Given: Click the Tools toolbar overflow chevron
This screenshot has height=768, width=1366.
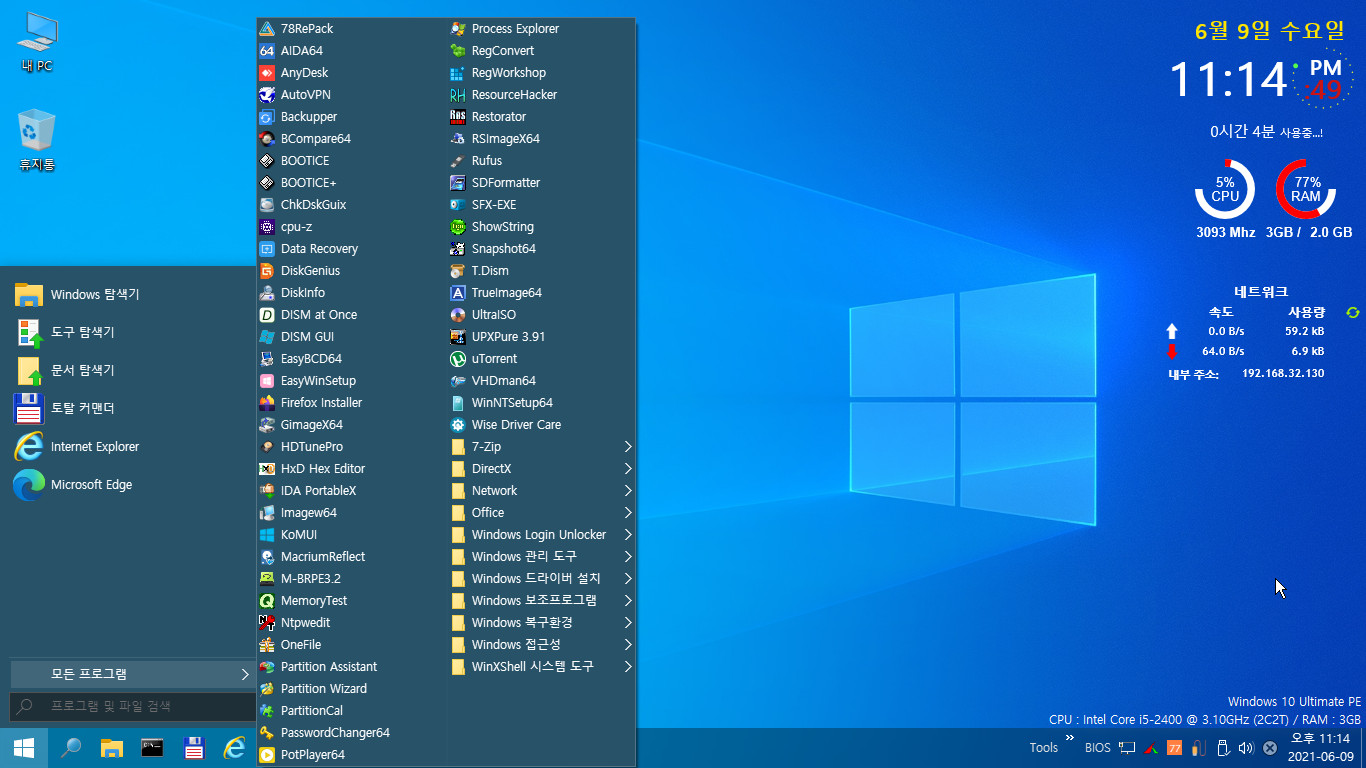Looking at the screenshot, I should [1070, 738].
